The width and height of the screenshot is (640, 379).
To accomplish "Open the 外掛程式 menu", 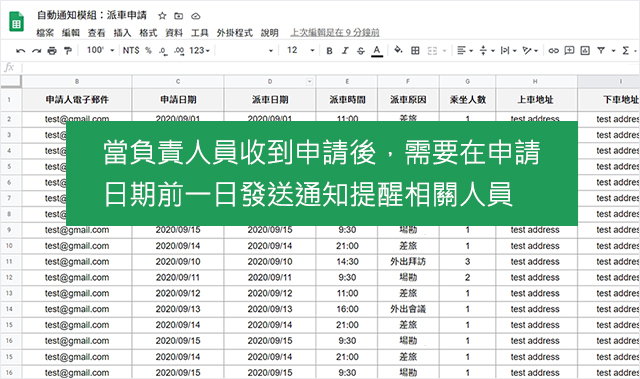I will (x=235, y=33).
